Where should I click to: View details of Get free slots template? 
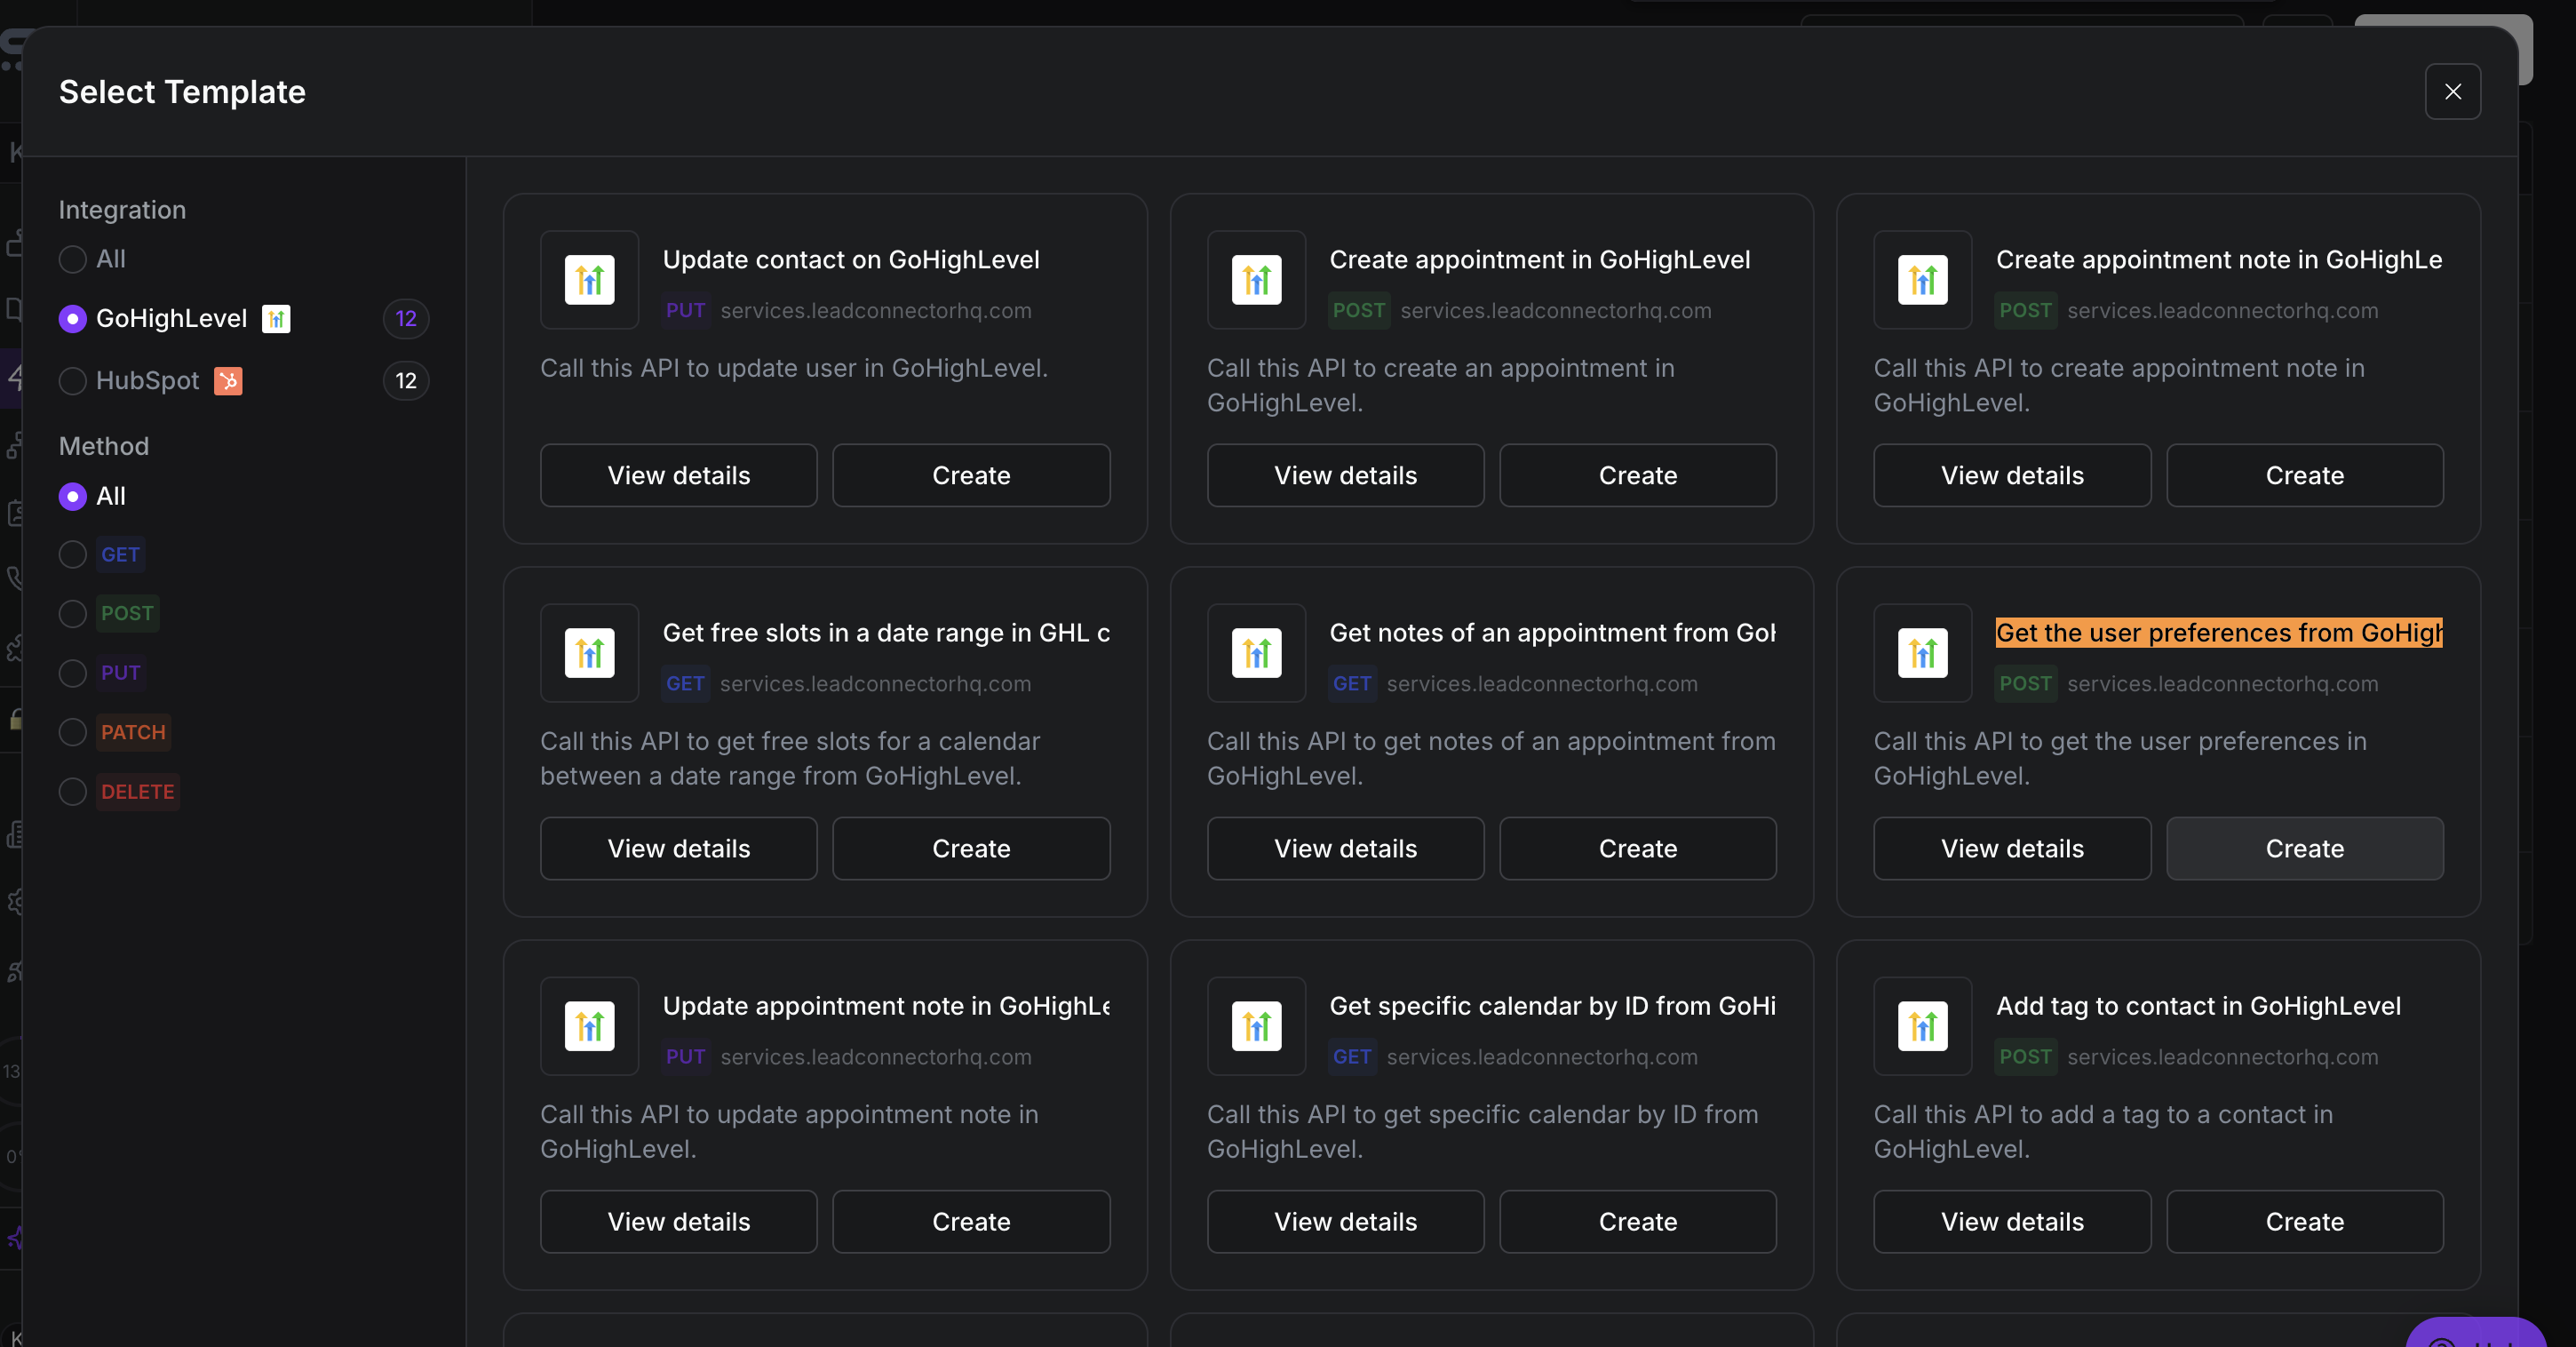(679, 849)
